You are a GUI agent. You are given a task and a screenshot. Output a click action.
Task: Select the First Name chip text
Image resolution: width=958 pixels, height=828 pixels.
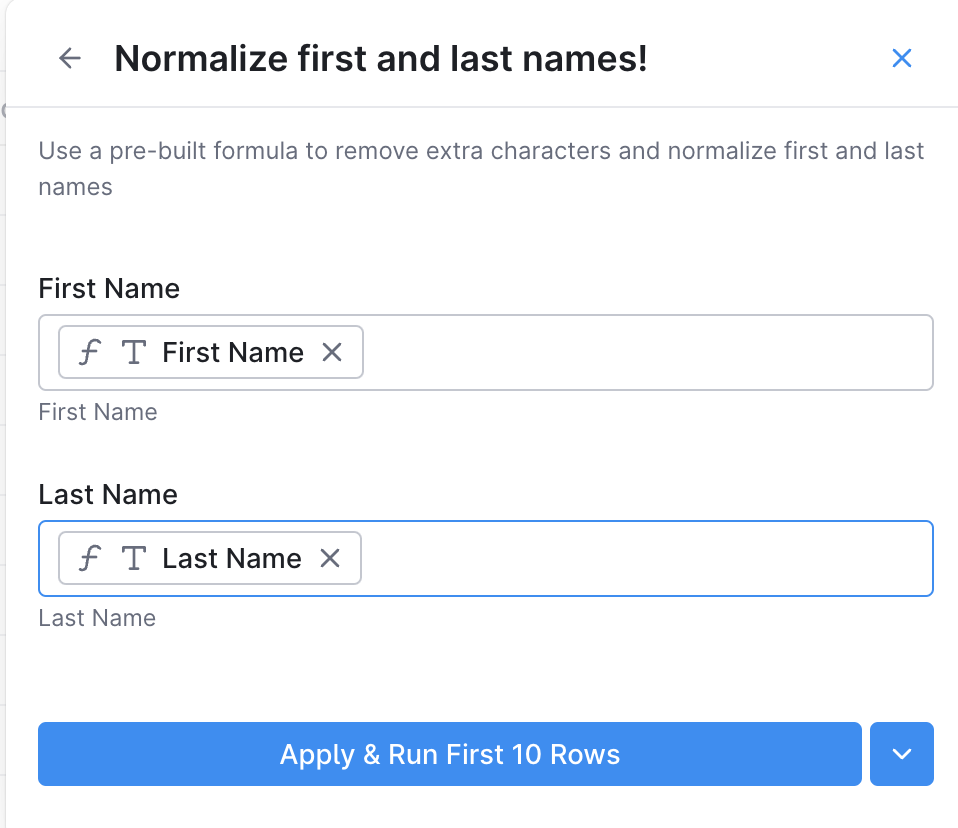click(233, 352)
